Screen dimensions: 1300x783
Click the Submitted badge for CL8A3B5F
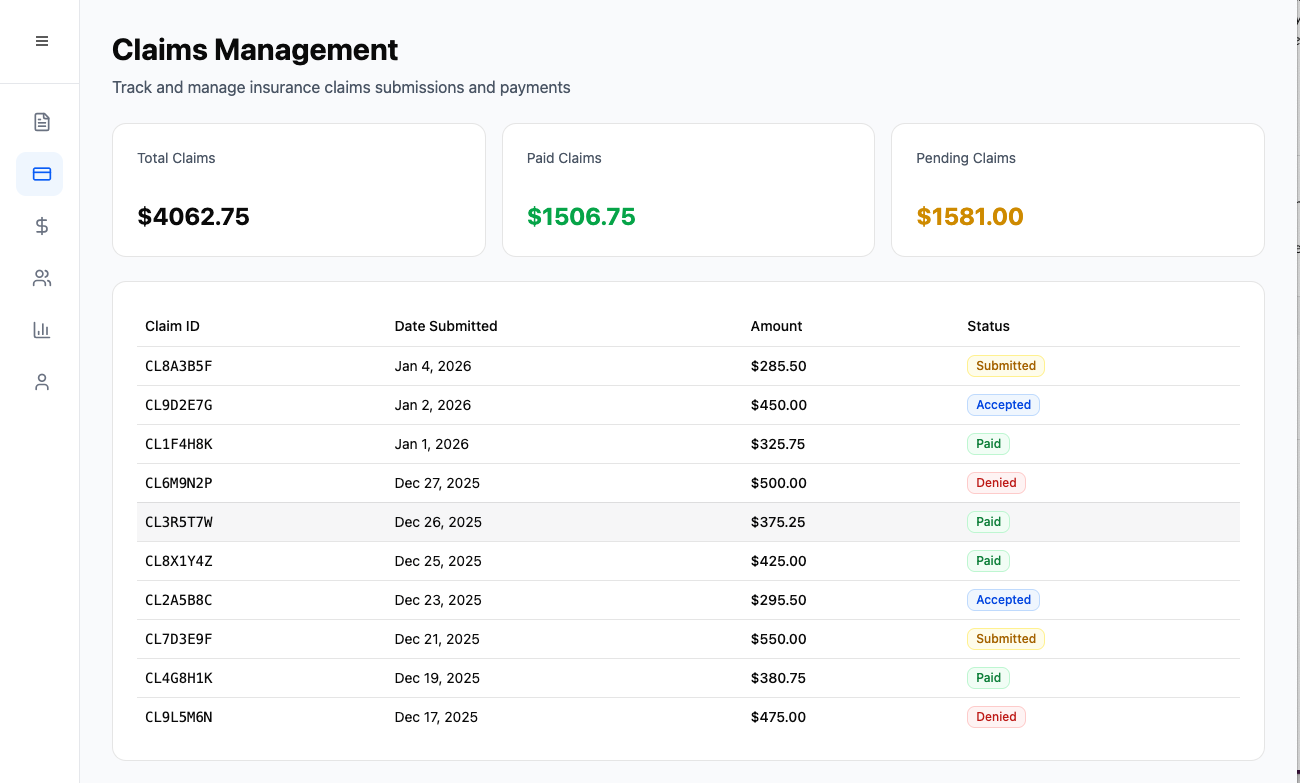[1006, 366]
